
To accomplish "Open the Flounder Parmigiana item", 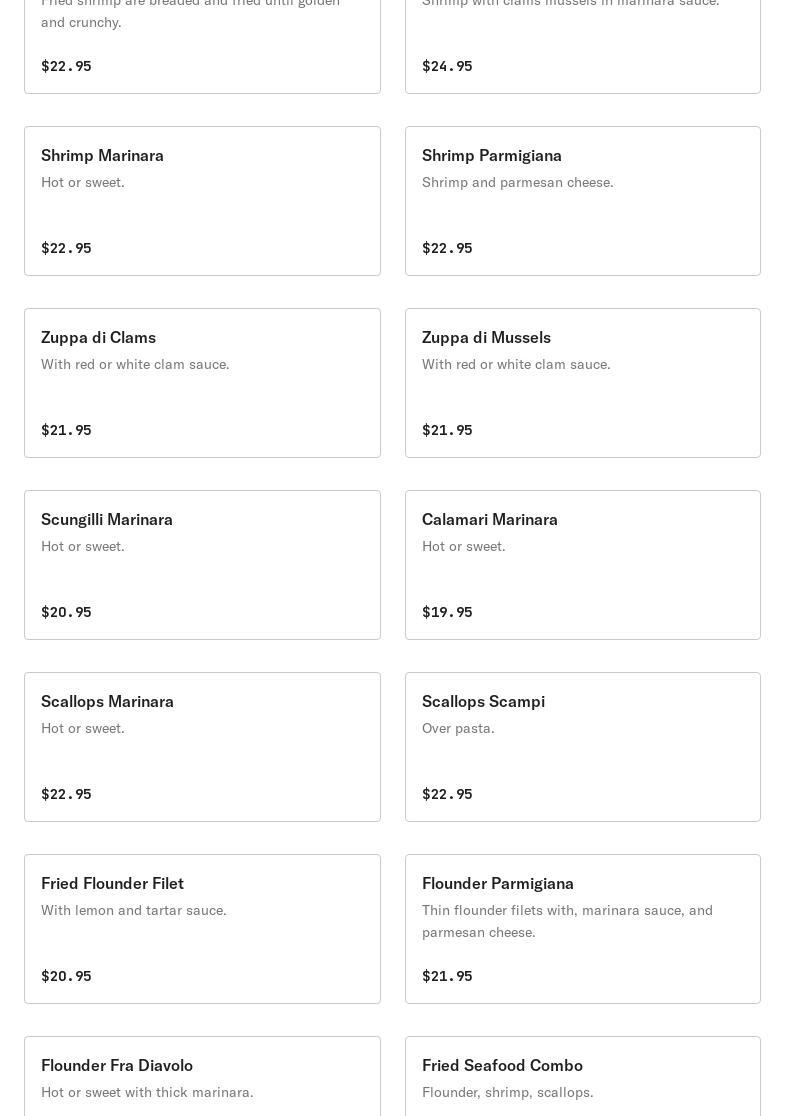I will pos(583,929).
